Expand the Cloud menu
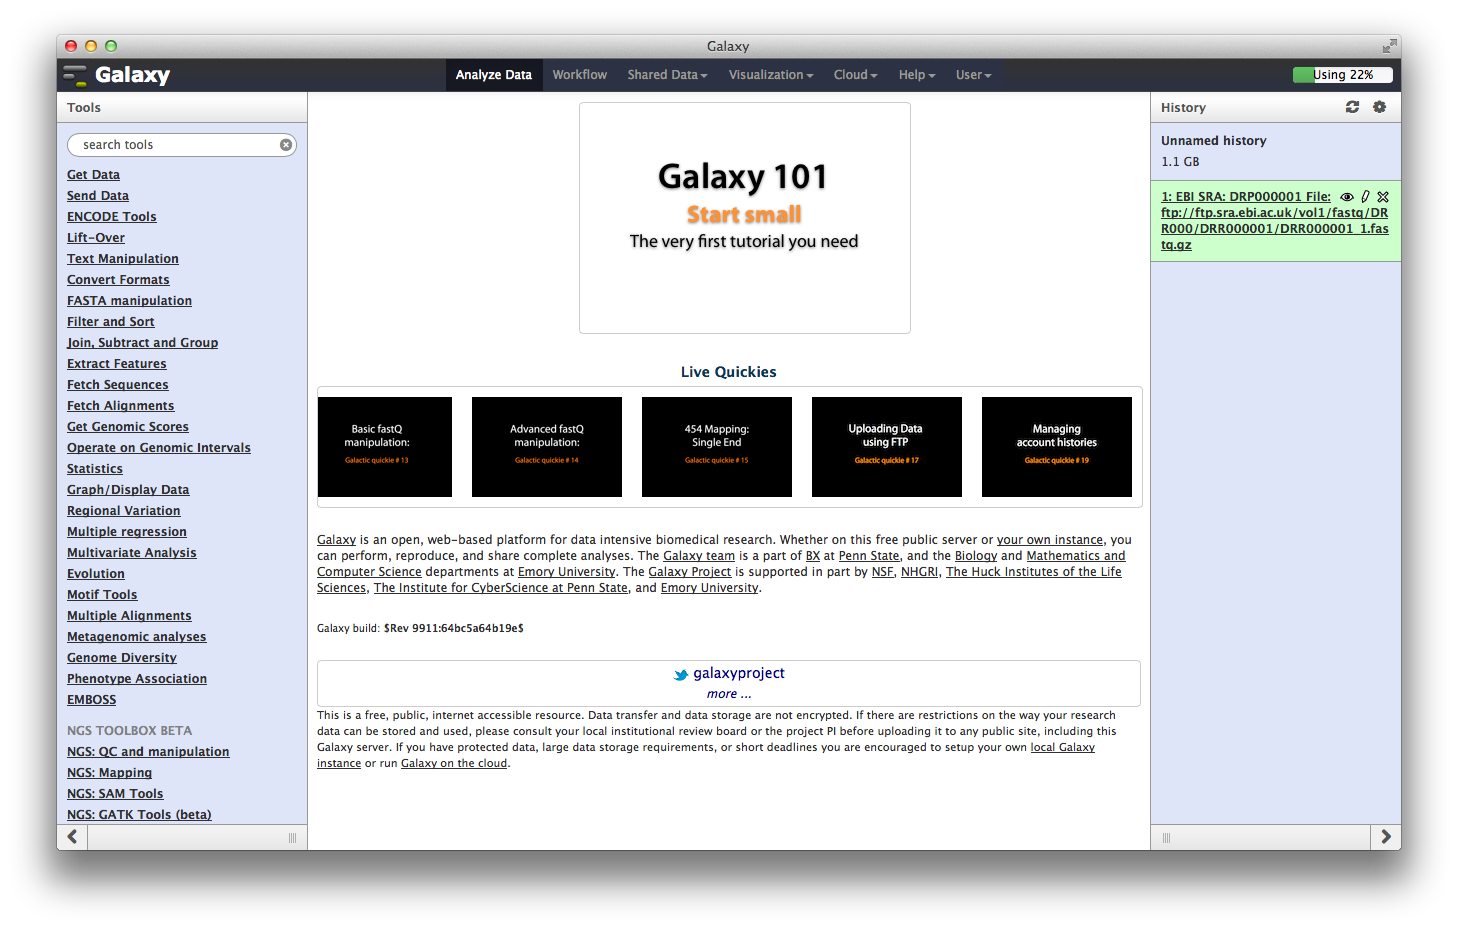The height and width of the screenshot is (929, 1458). coord(855,75)
